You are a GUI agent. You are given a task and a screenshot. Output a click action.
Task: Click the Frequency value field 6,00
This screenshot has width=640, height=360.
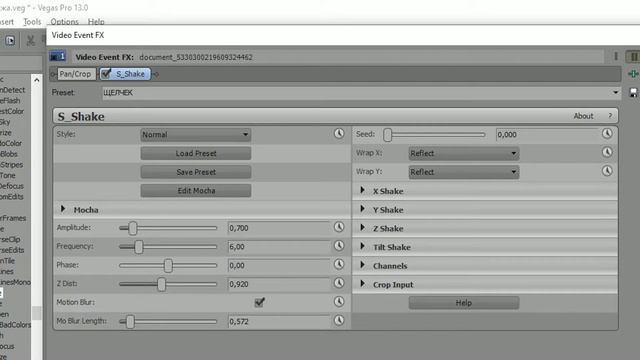coord(279,247)
